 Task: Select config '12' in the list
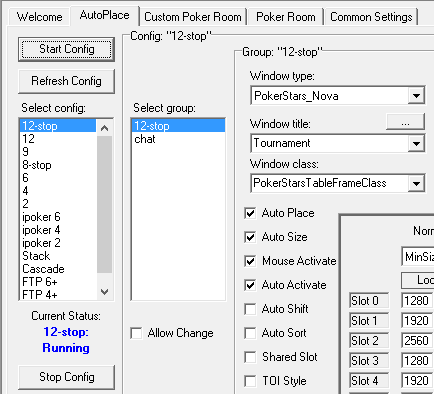[58, 139]
